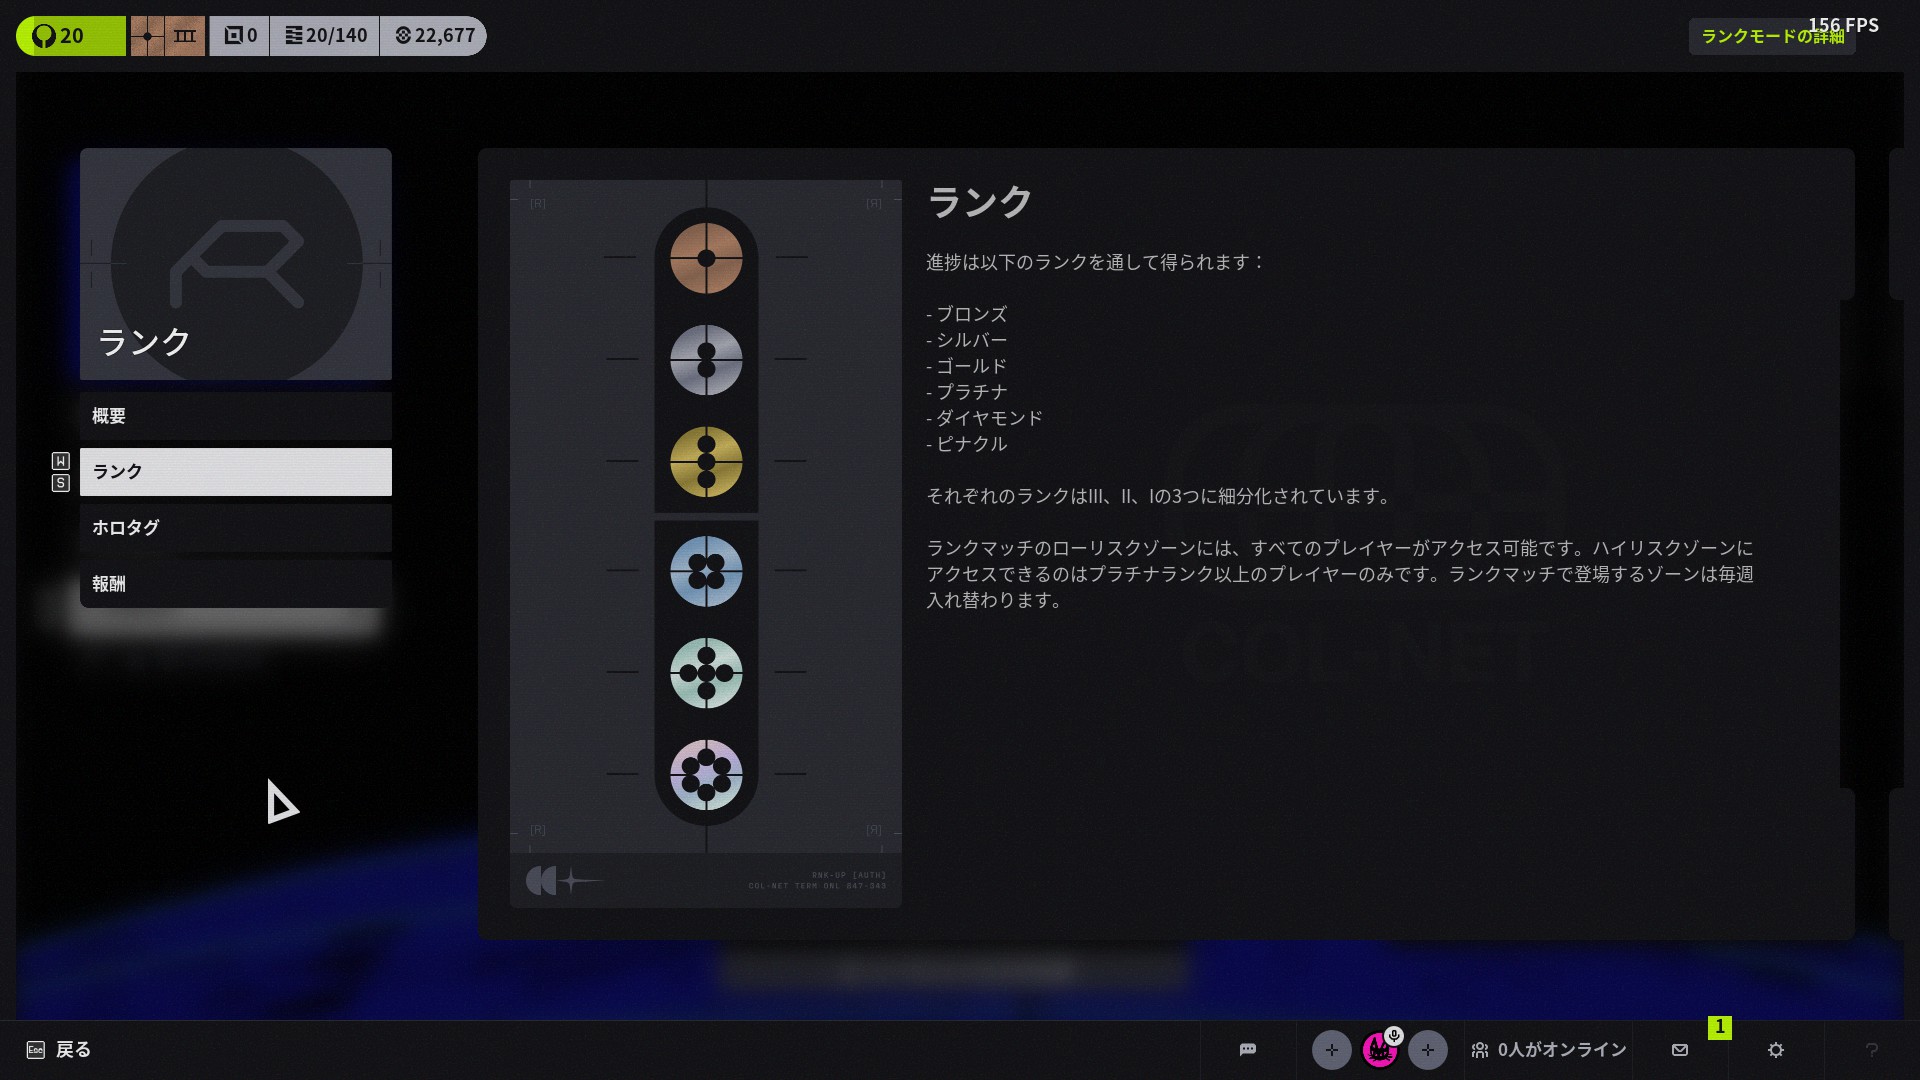This screenshot has height=1080, width=1920.
Task: Open the chat bubble icon
Action: pos(1247,1050)
